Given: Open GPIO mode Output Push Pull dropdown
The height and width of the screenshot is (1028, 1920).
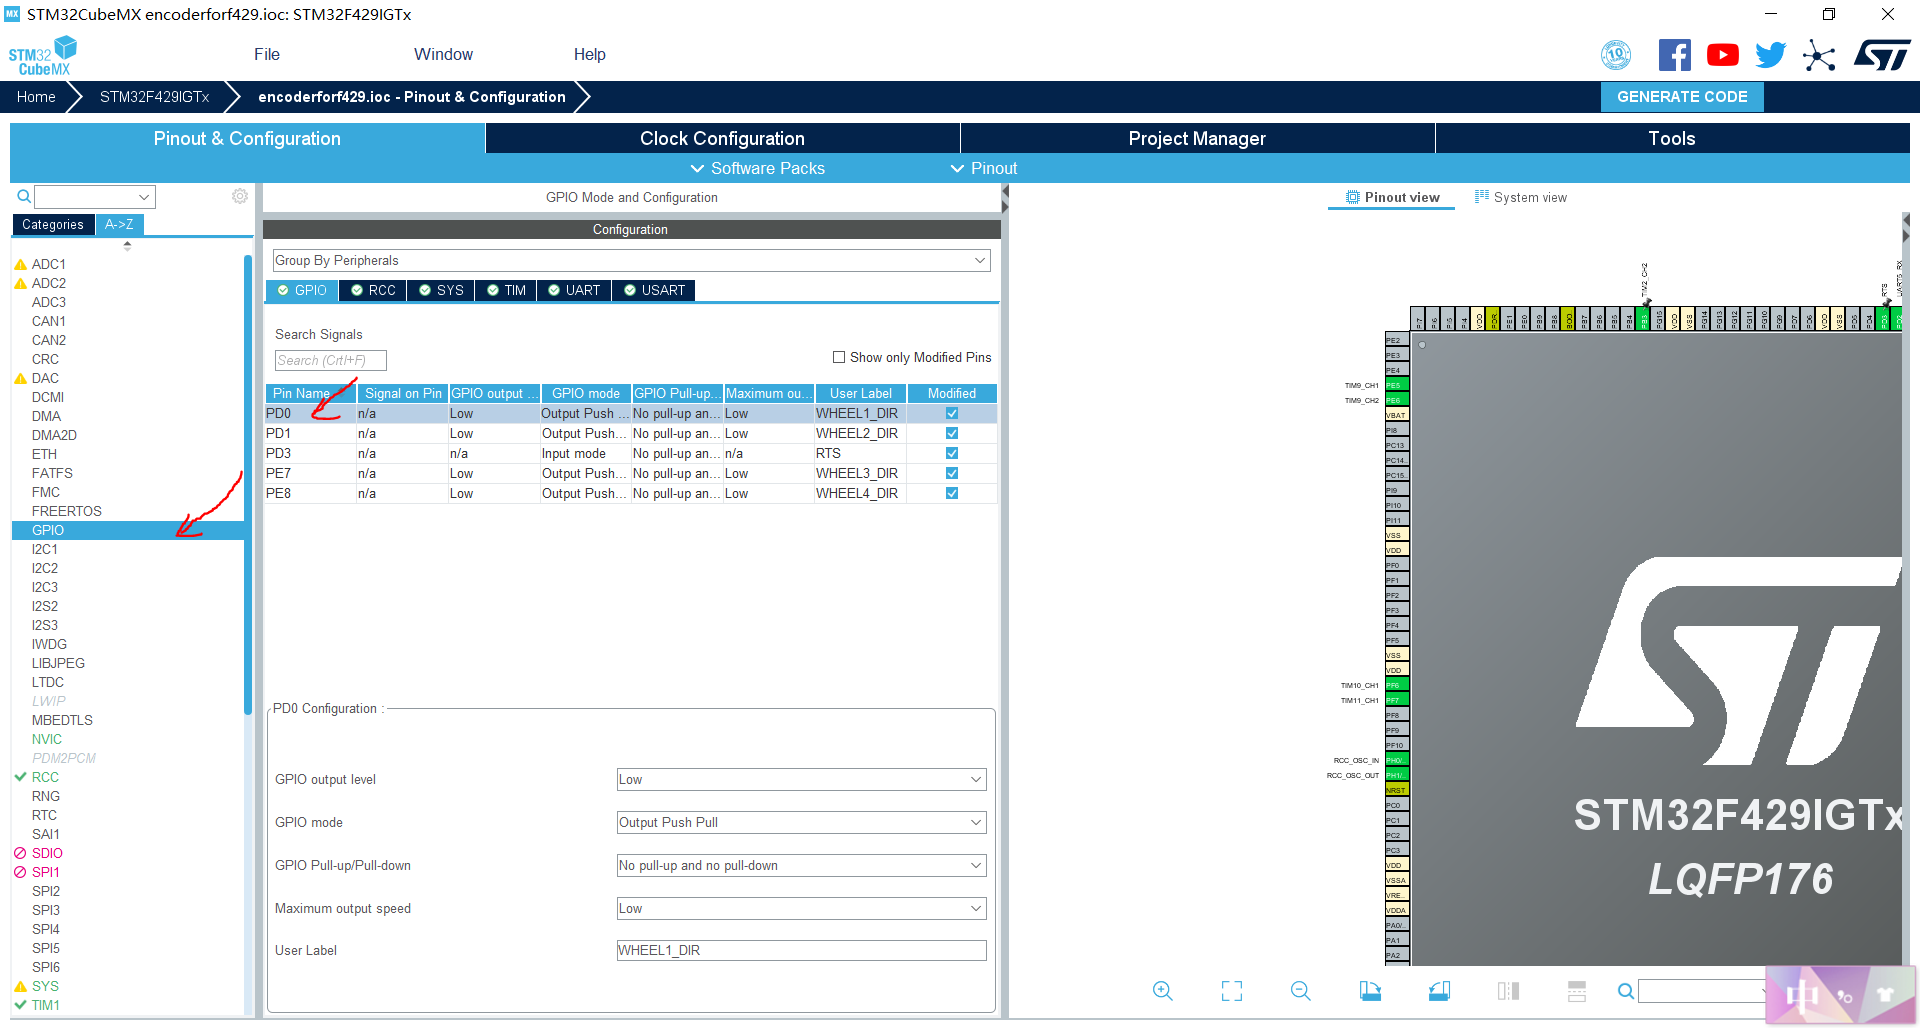Looking at the screenshot, I should click(x=801, y=822).
